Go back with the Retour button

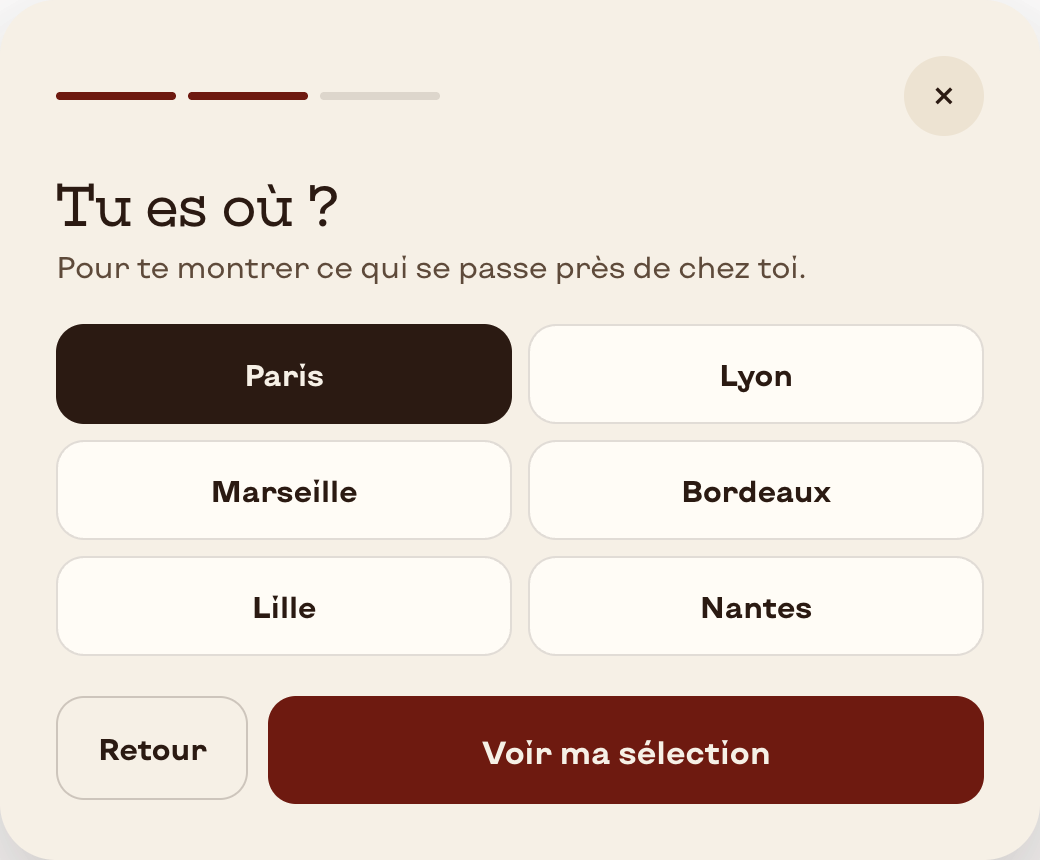click(152, 748)
